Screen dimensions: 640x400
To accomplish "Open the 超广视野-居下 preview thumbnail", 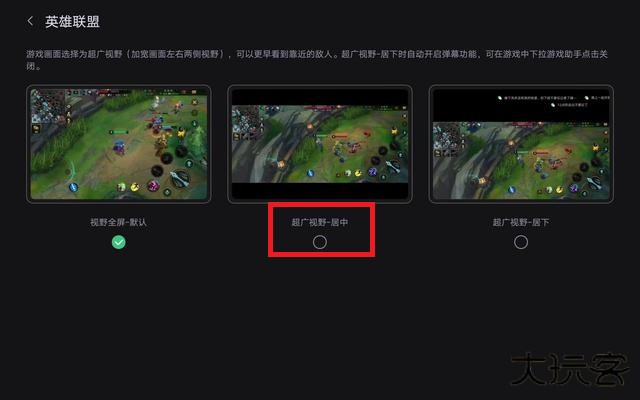I will pos(521,144).
